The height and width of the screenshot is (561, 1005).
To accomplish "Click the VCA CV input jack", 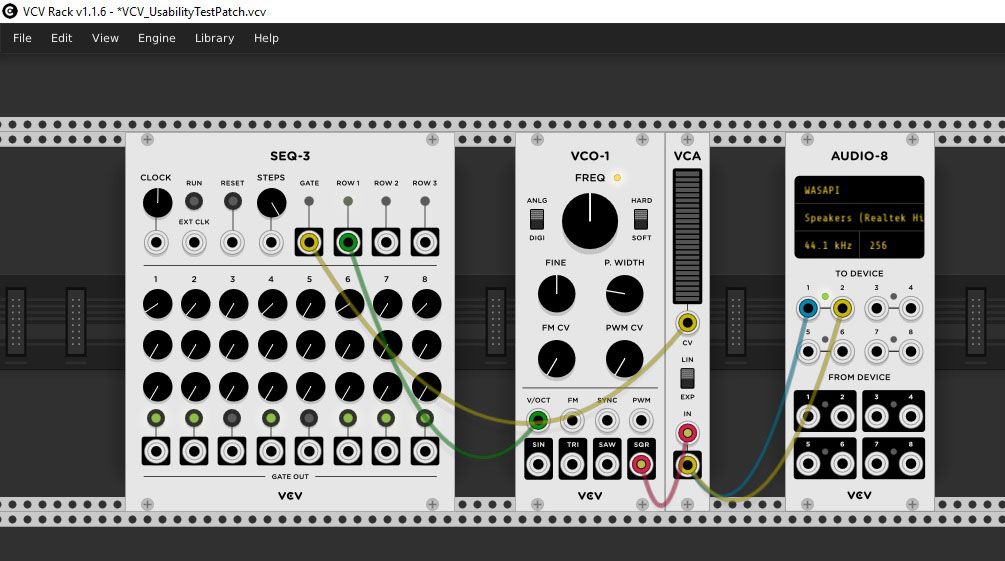I will [x=687, y=322].
